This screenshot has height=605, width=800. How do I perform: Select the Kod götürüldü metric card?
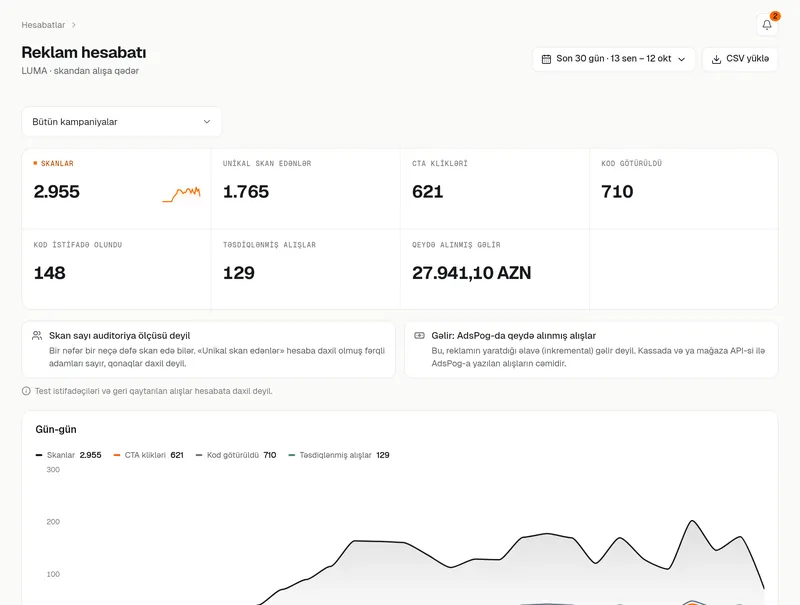click(684, 188)
